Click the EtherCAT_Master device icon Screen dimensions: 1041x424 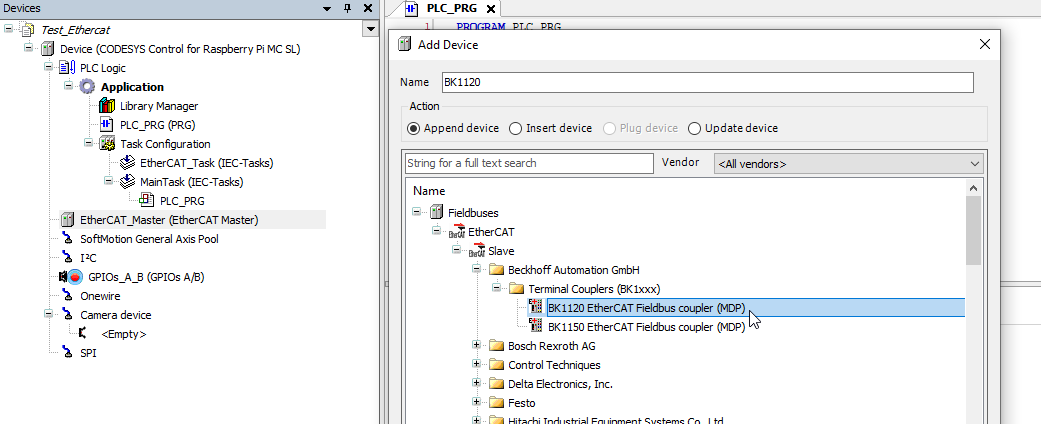coord(68,220)
